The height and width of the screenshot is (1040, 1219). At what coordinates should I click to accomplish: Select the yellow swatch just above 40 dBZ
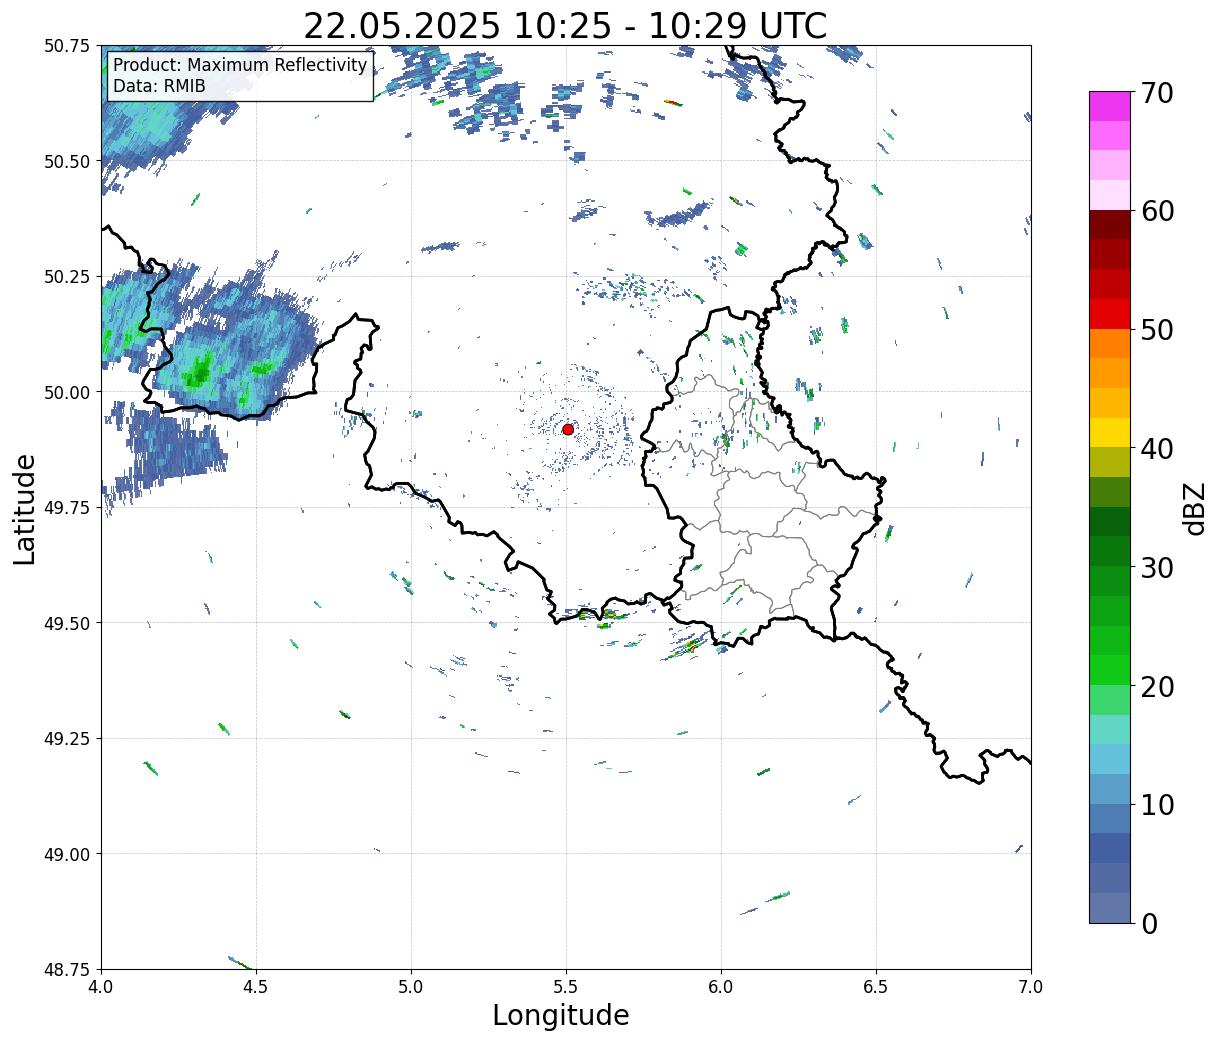pyautogui.click(x=1110, y=432)
